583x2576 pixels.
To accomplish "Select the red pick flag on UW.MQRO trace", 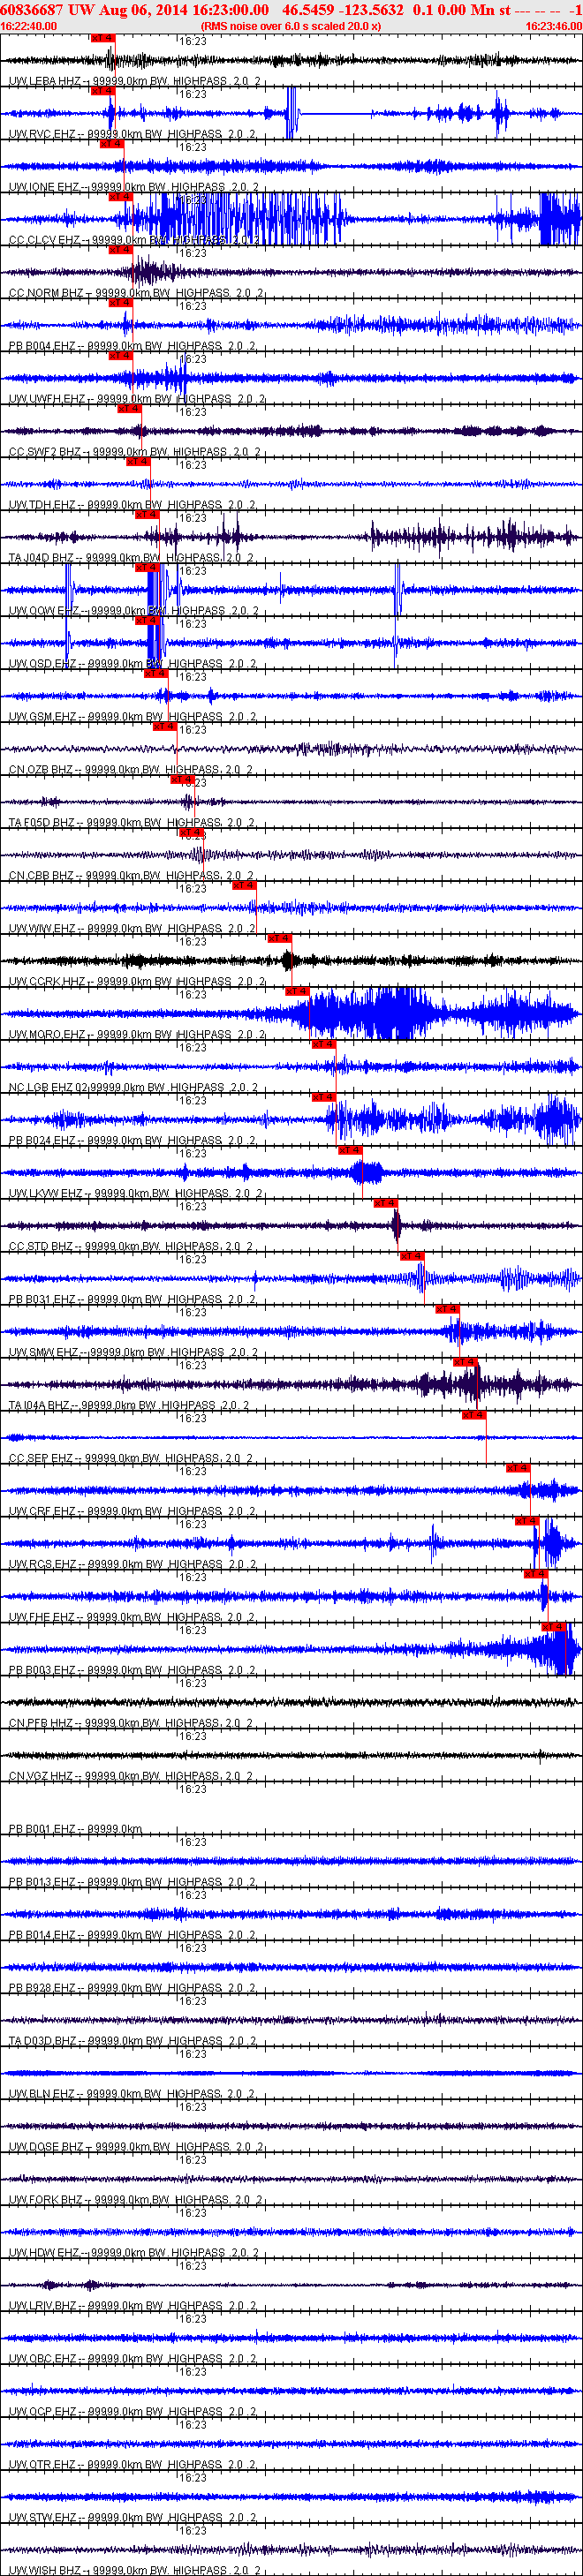I will pyautogui.click(x=297, y=991).
